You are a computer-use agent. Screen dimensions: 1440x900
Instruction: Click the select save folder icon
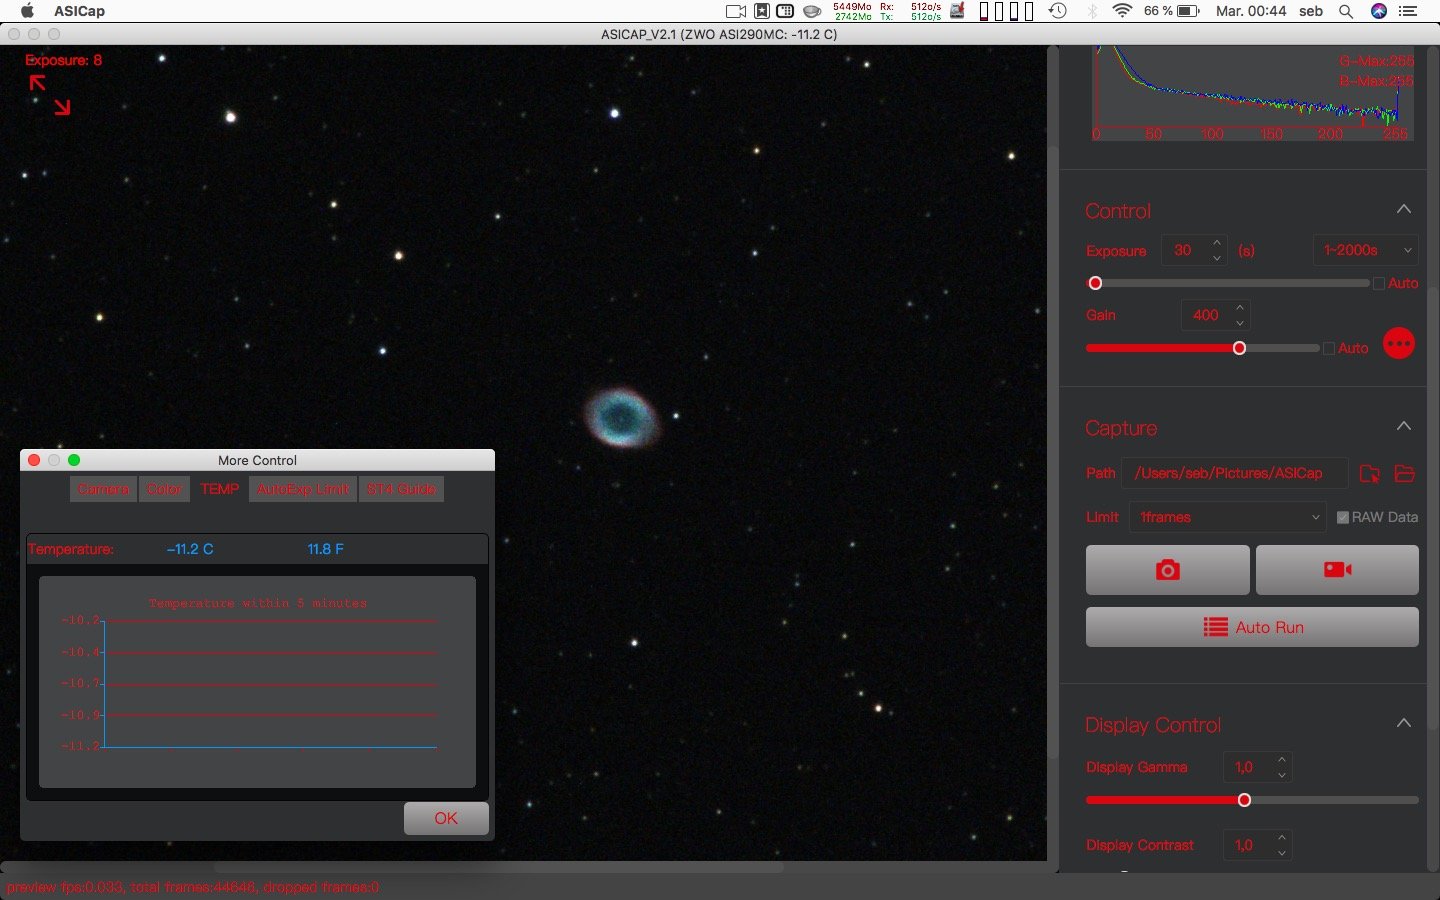pos(1369,474)
